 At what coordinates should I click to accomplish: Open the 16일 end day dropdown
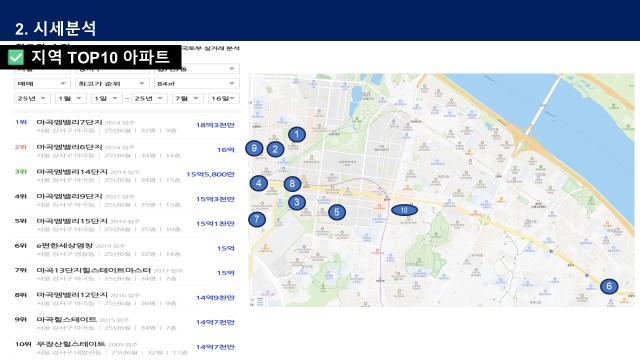pos(224,98)
